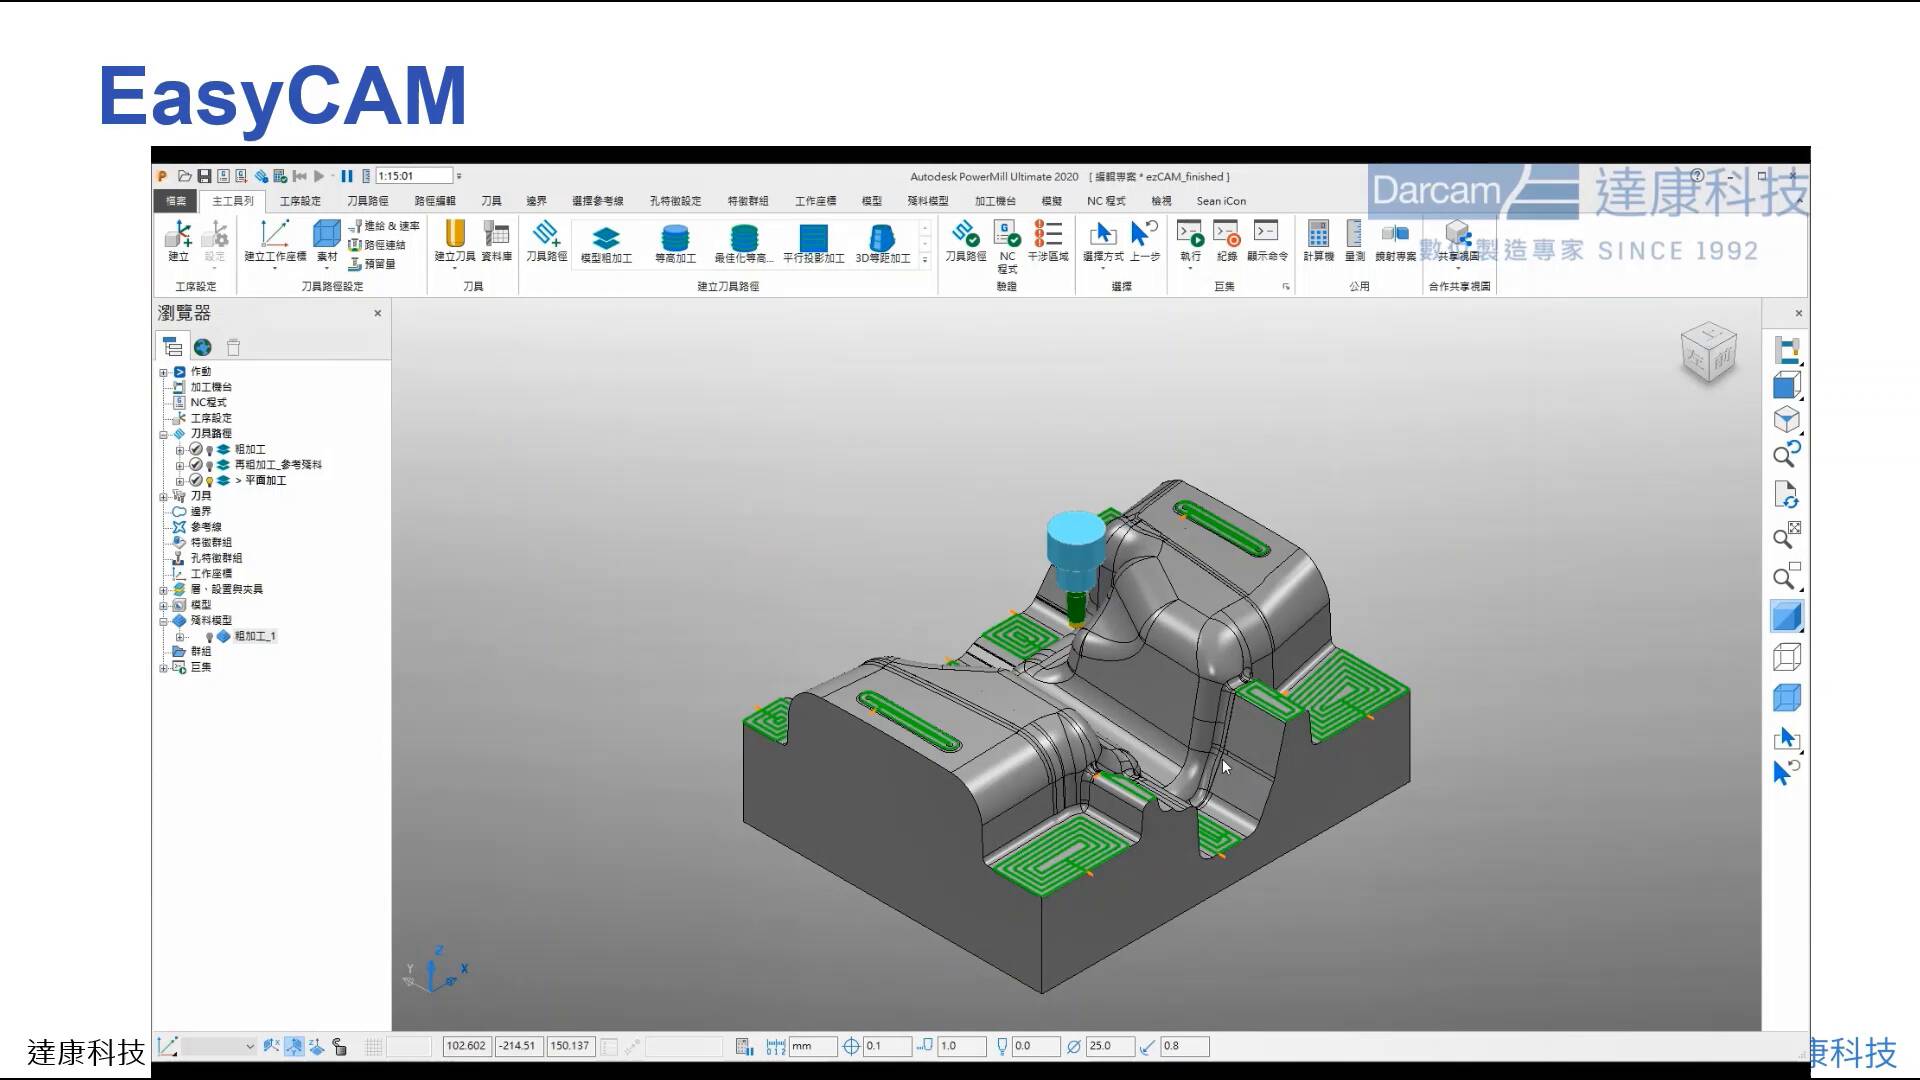Expand the 刀具 node in the browser
Viewport: 1920px width, 1080px height.
click(x=163, y=495)
